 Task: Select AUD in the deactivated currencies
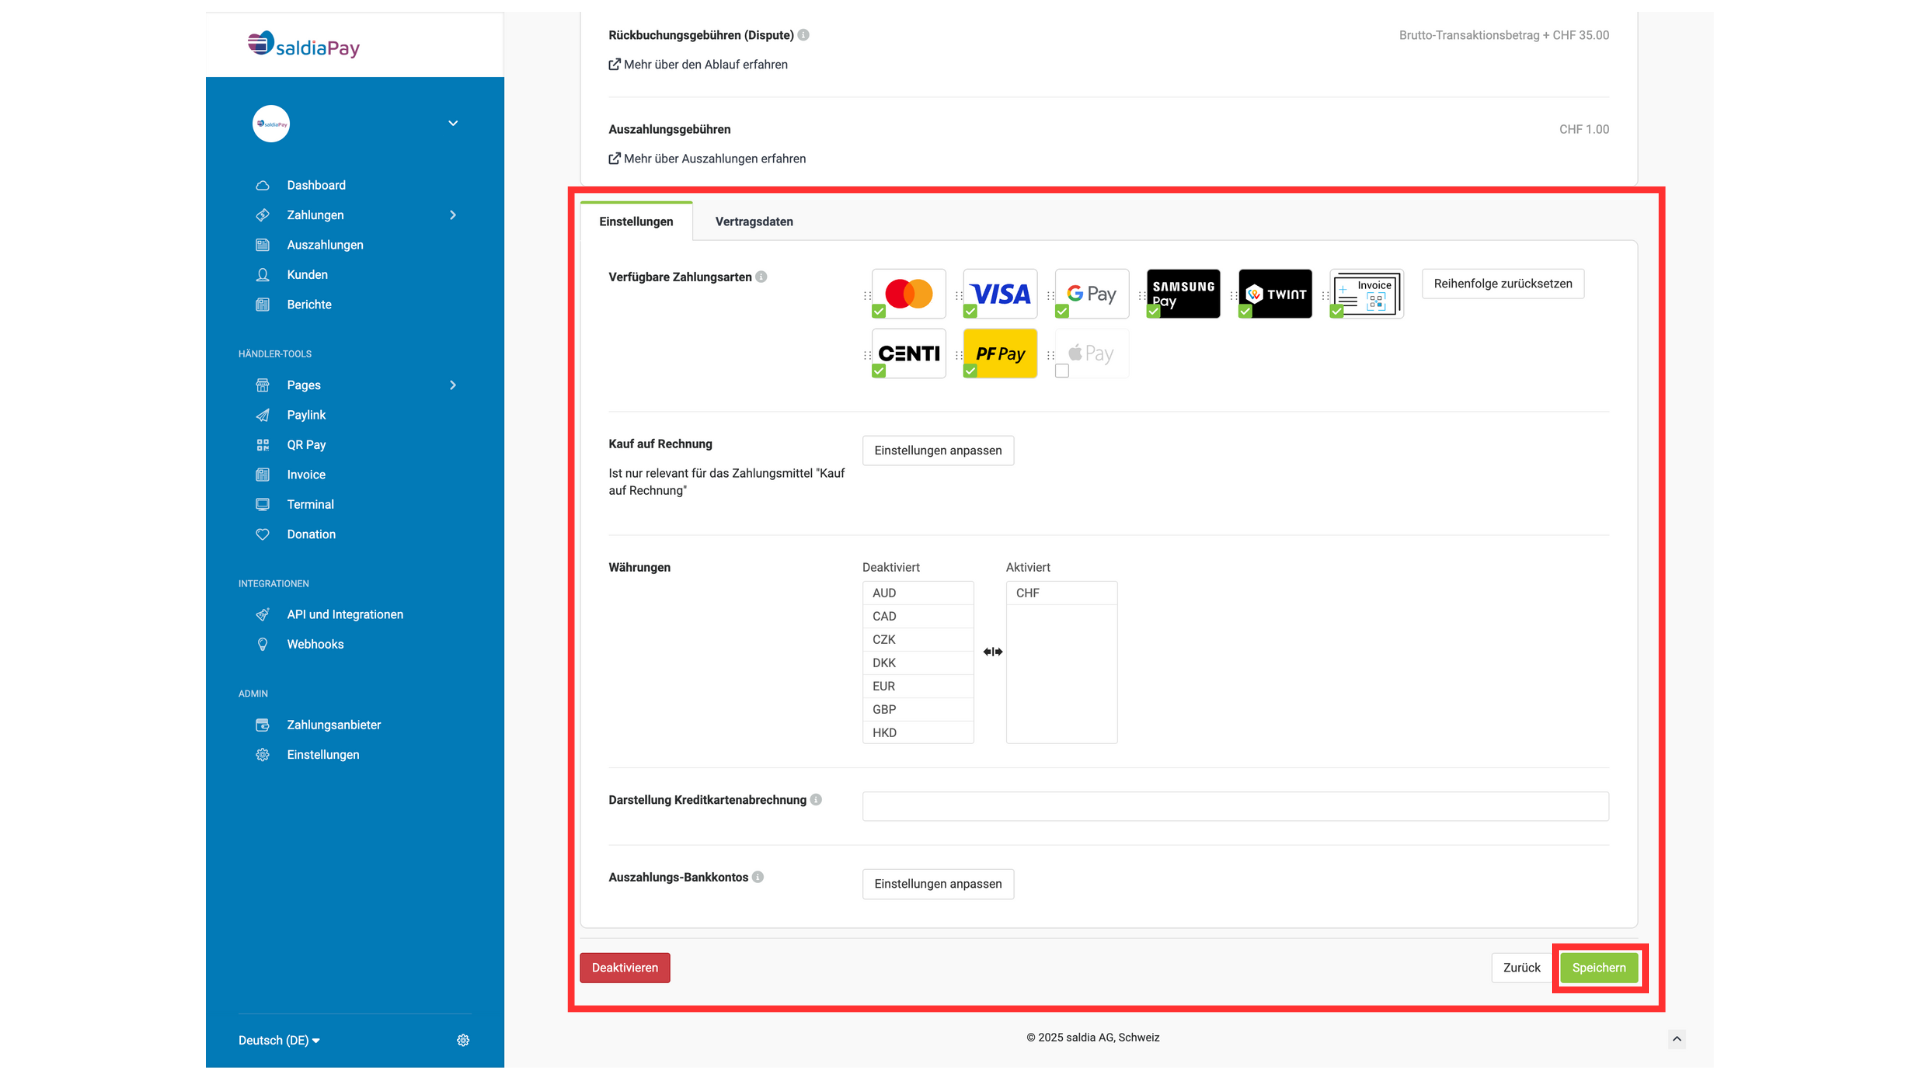pos(918,593)
